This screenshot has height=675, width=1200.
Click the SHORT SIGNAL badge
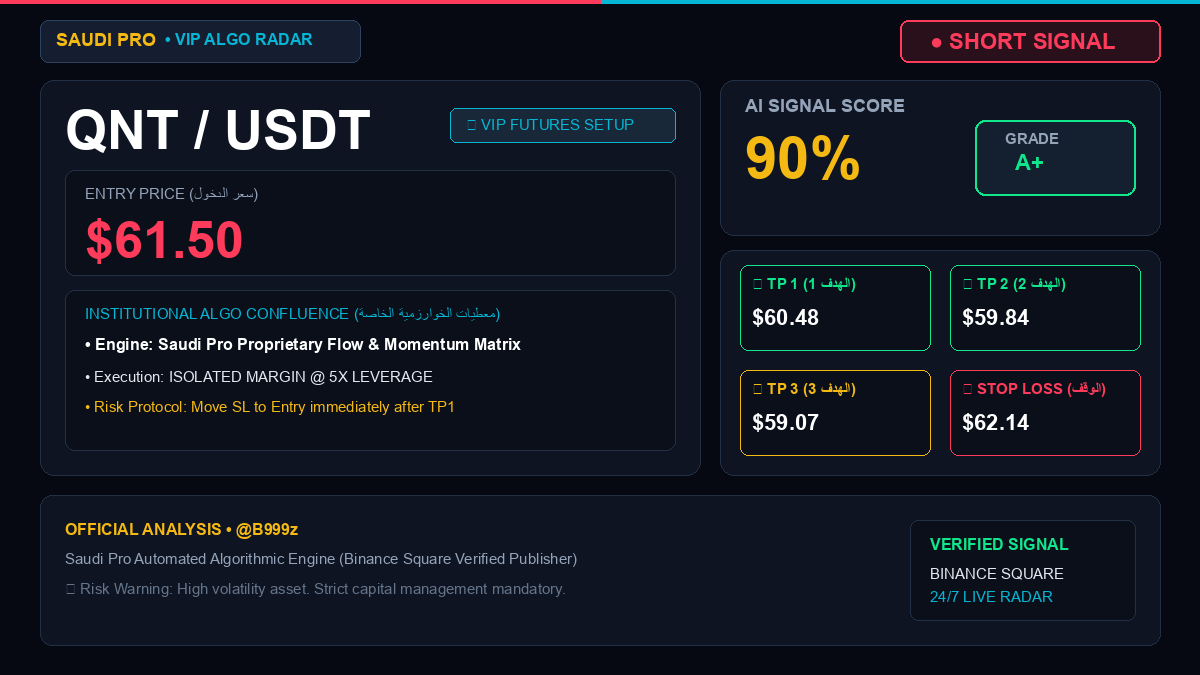(1030, 42)
